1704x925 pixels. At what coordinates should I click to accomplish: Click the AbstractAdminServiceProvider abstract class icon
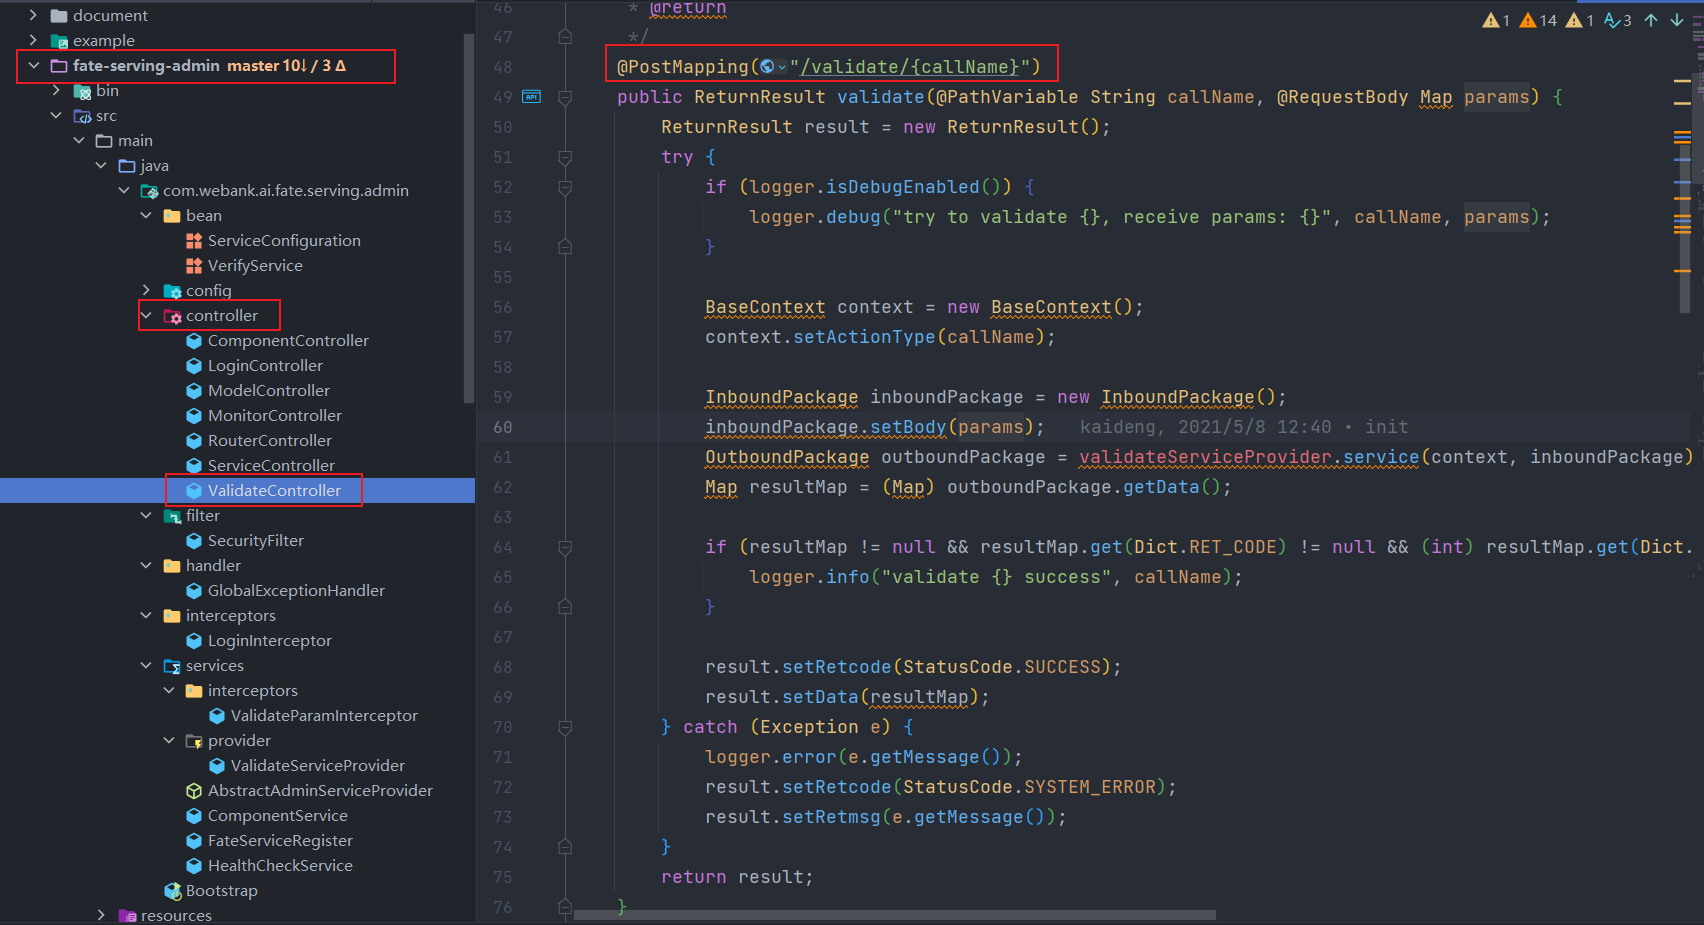click(194, 790)
